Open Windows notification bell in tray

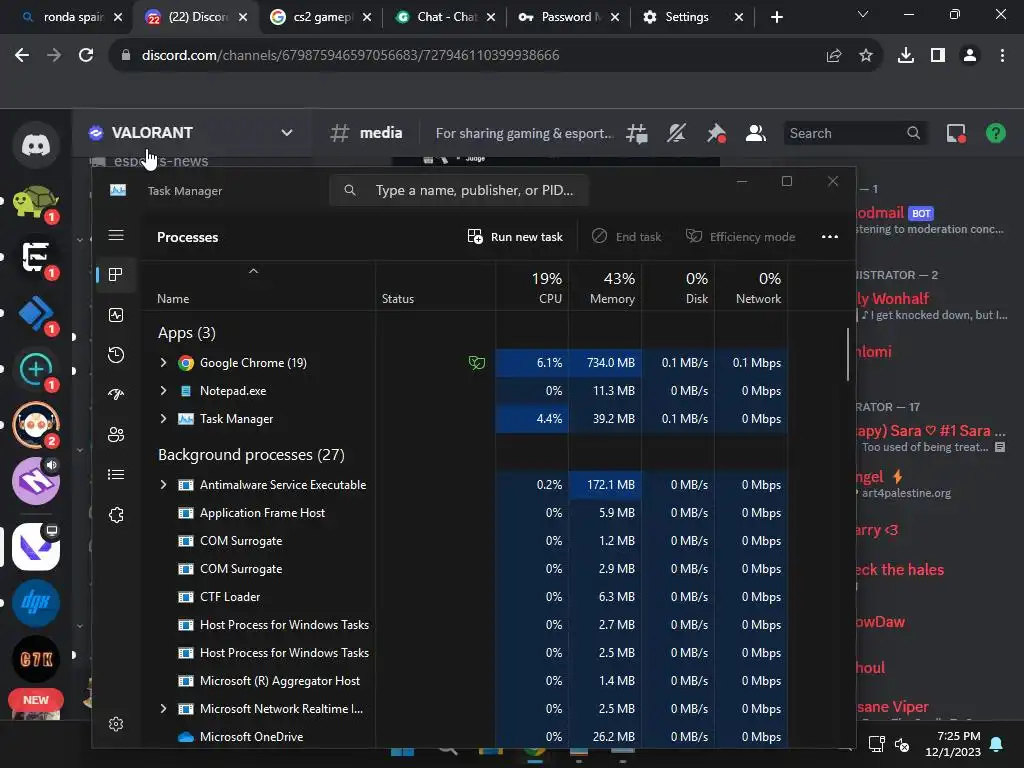[996, 744]
